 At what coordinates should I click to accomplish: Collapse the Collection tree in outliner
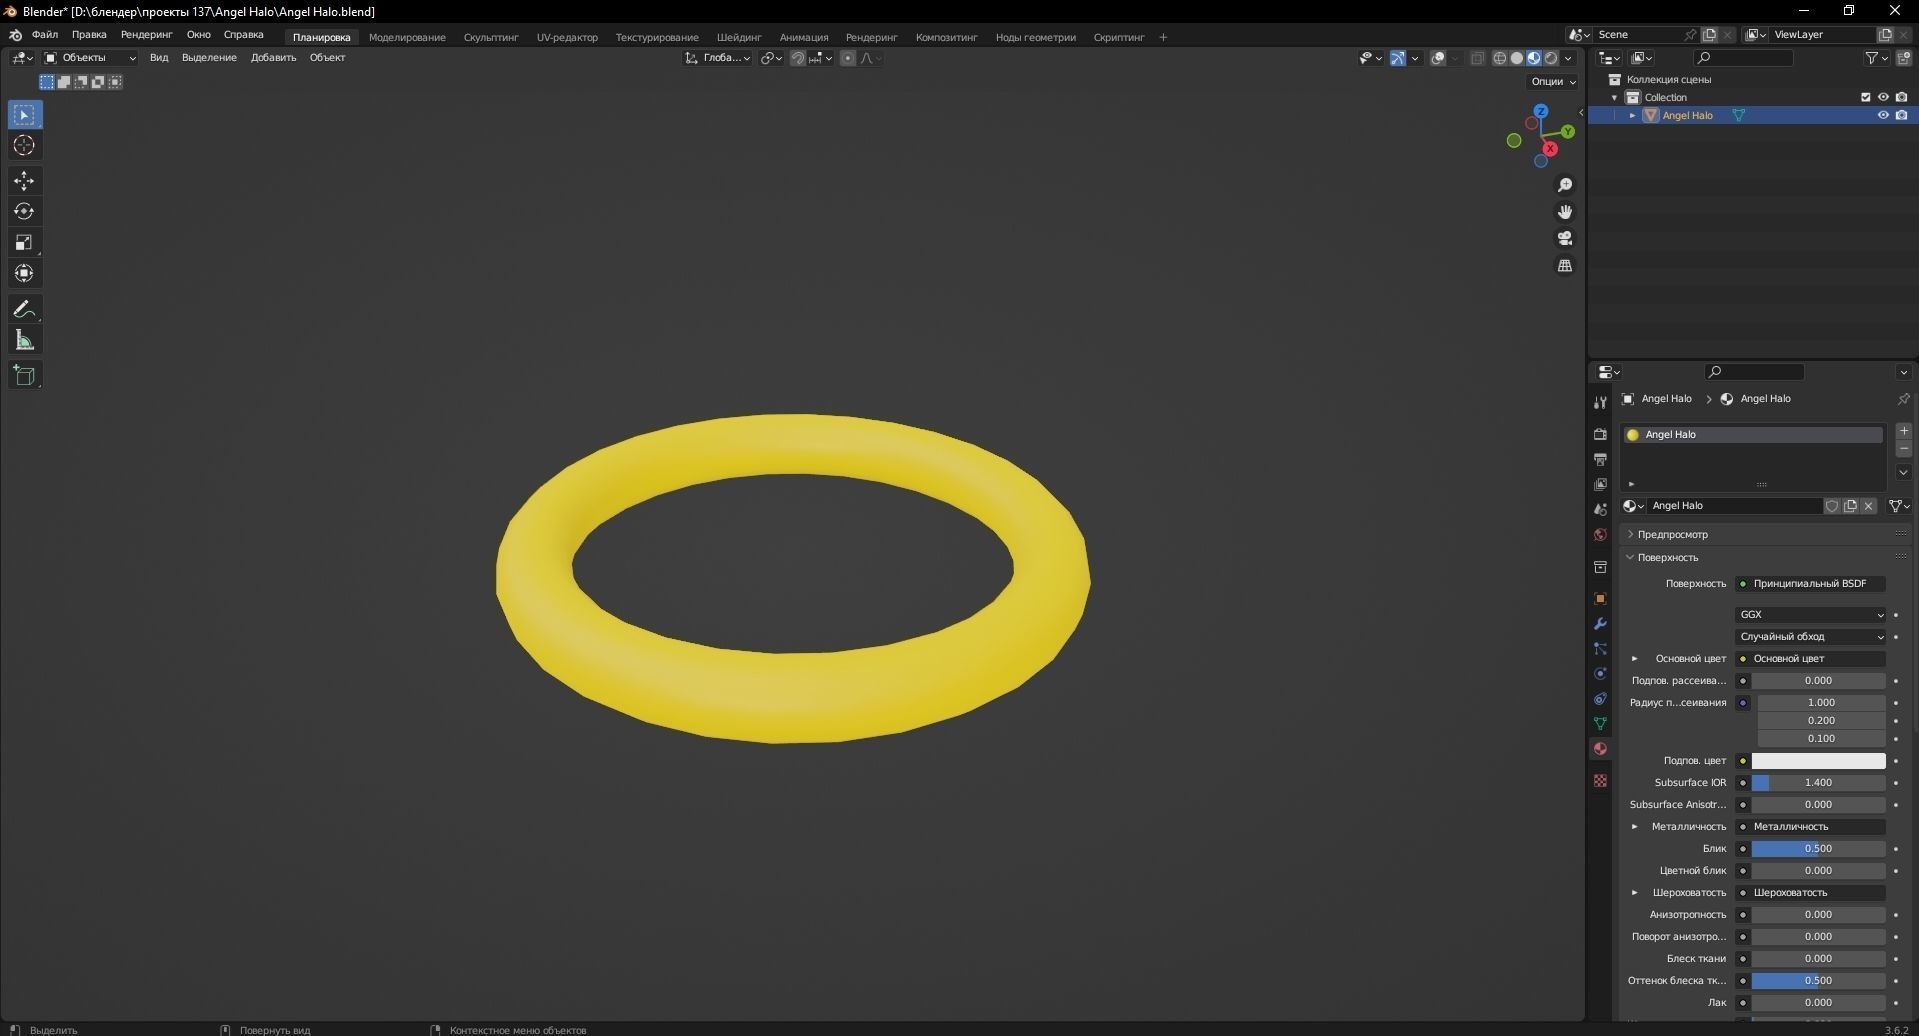[1614, 97]
